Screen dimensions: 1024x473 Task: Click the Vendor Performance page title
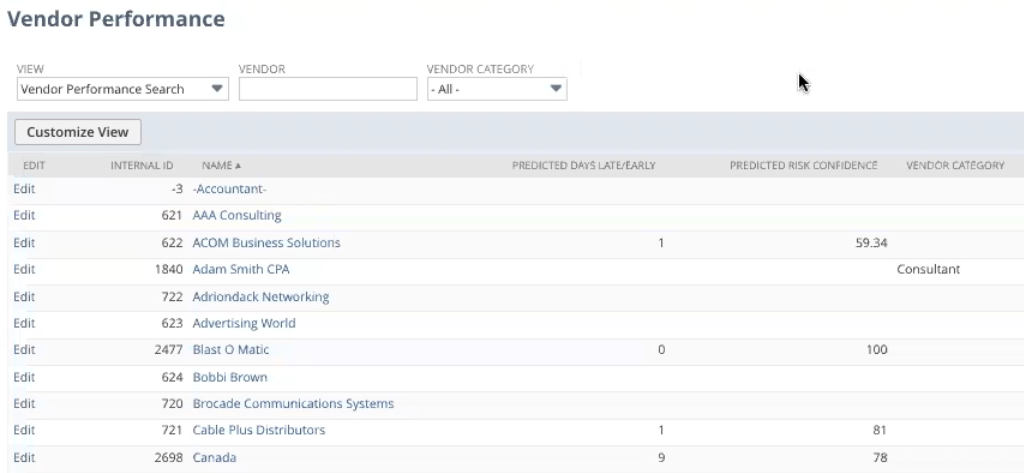point(116,18)
